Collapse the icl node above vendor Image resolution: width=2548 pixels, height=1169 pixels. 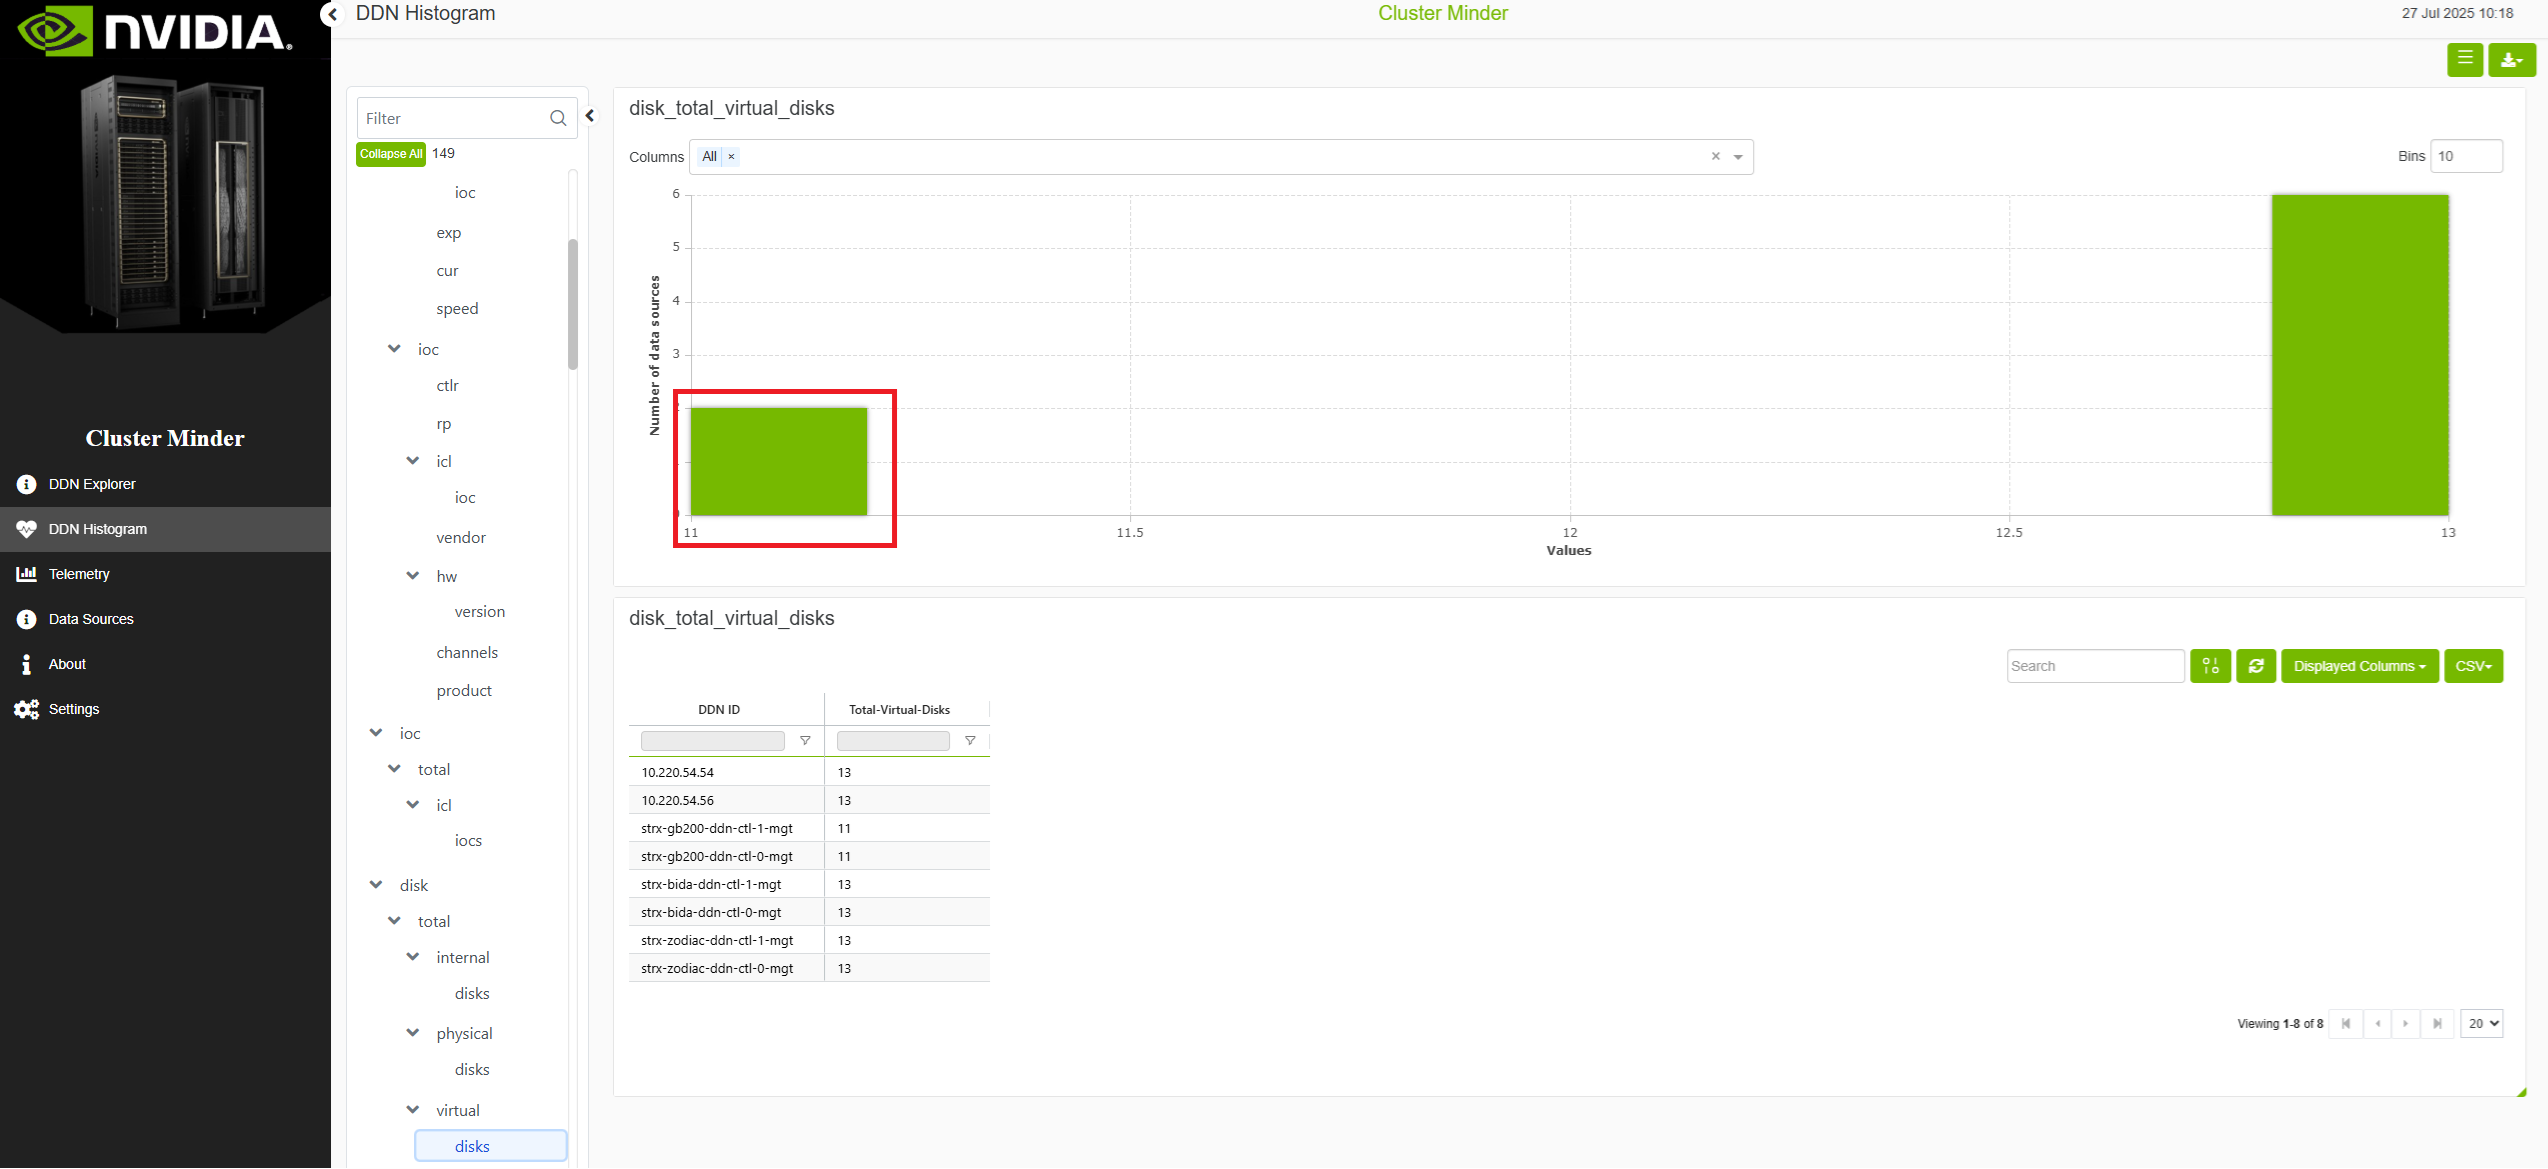pyautogui.click(x=412, y=461)
